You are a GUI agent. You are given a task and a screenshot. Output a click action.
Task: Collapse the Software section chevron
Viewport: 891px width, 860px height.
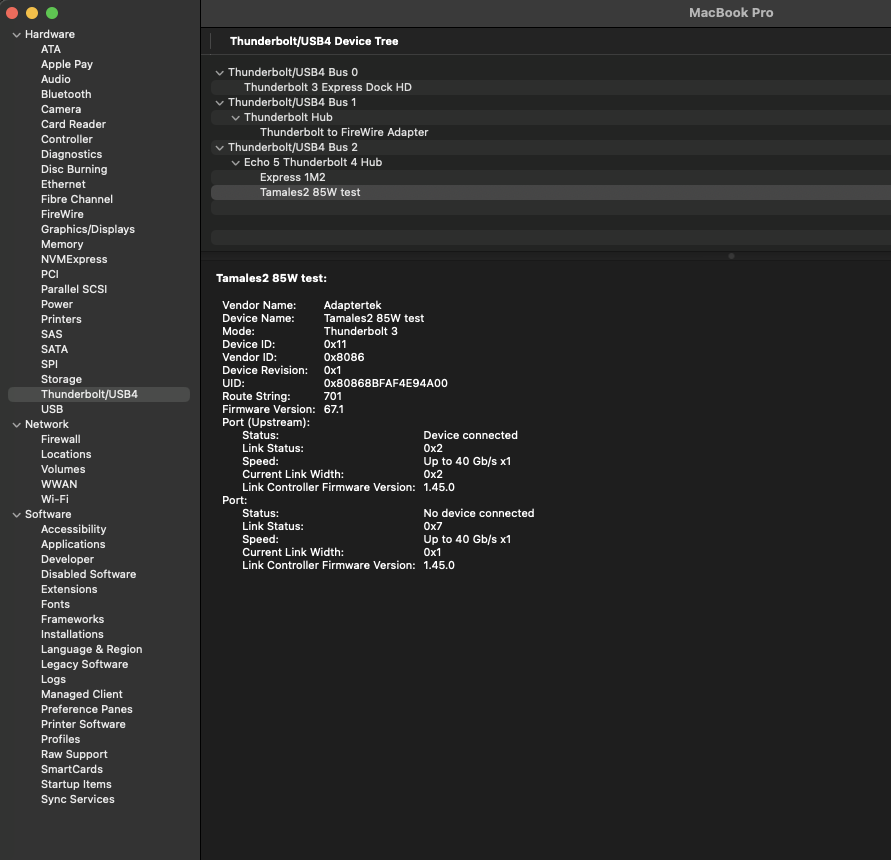coord(16,514)
